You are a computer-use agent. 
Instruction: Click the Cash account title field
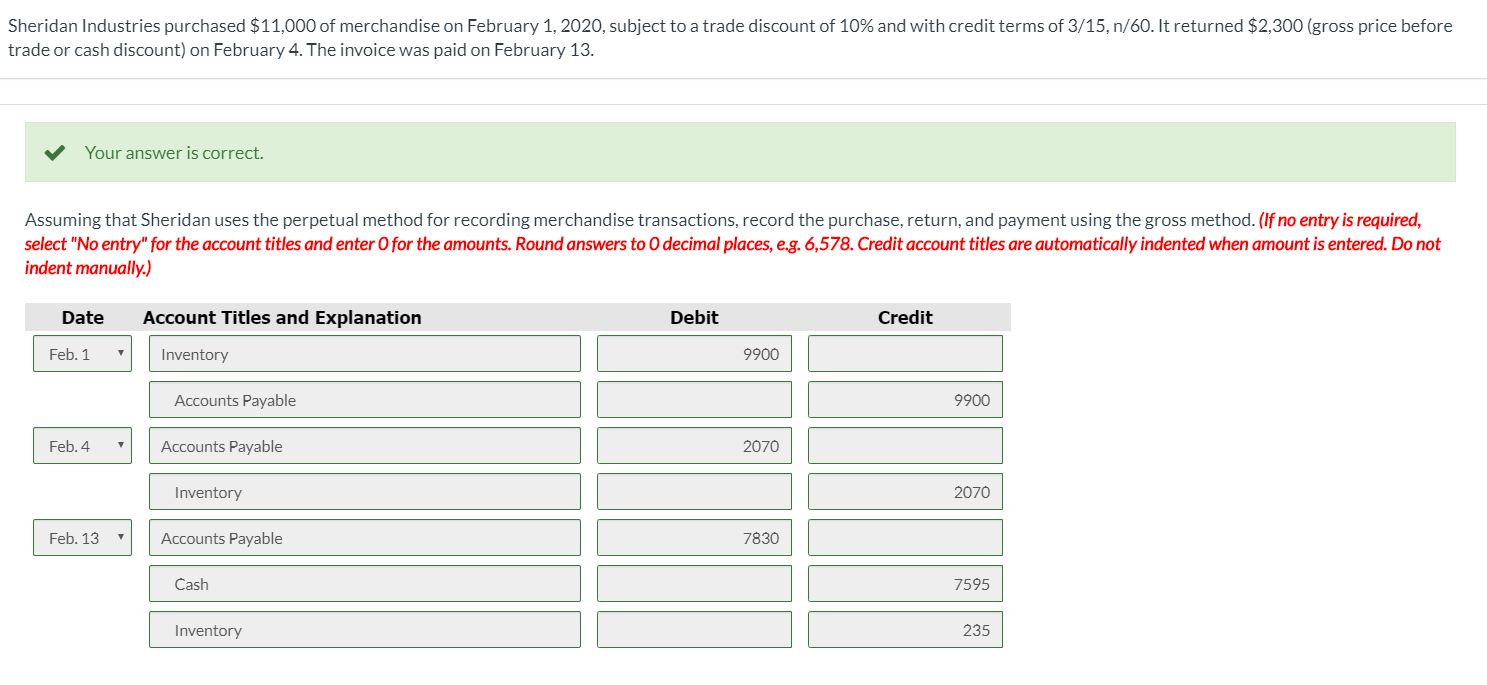364,583
